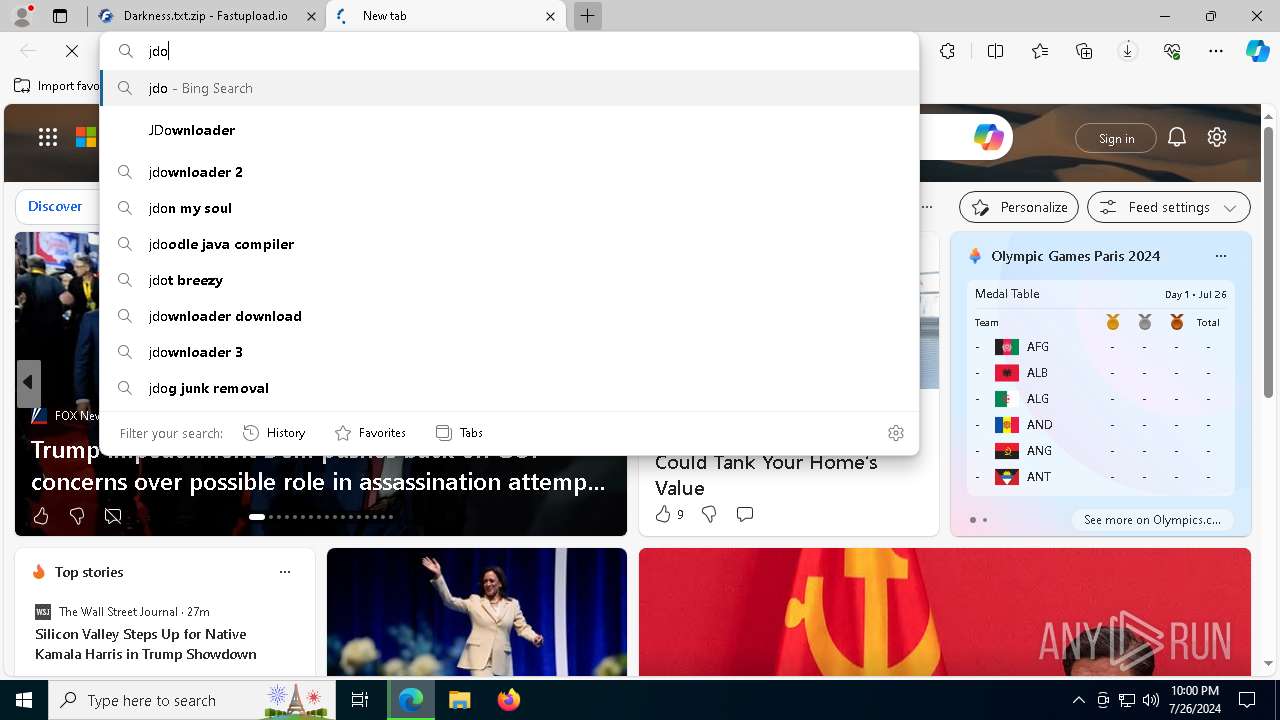Click the taskbar search box
This screenshot has width=1280, height=720.
[x=192, y=700]
